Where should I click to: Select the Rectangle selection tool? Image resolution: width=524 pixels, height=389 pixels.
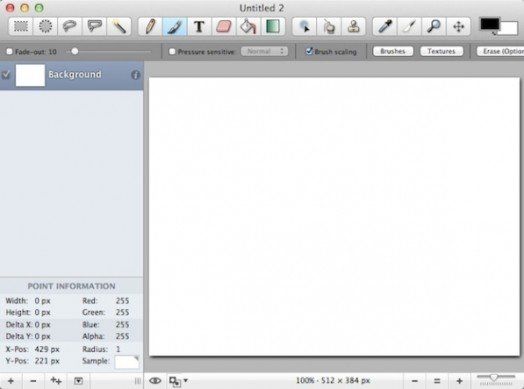(21, 26)
